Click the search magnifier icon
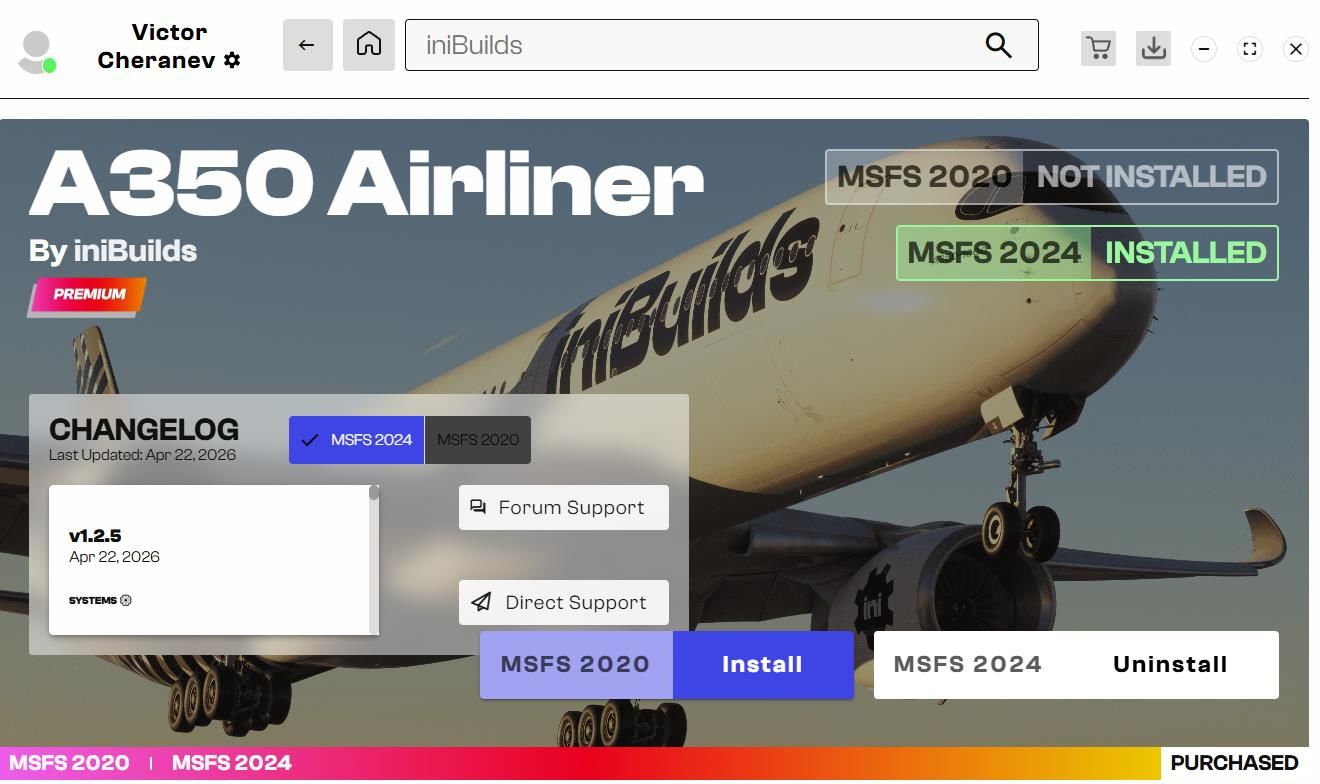The height and width of the screenshot is (784, 1320). [x=998, y=45]
